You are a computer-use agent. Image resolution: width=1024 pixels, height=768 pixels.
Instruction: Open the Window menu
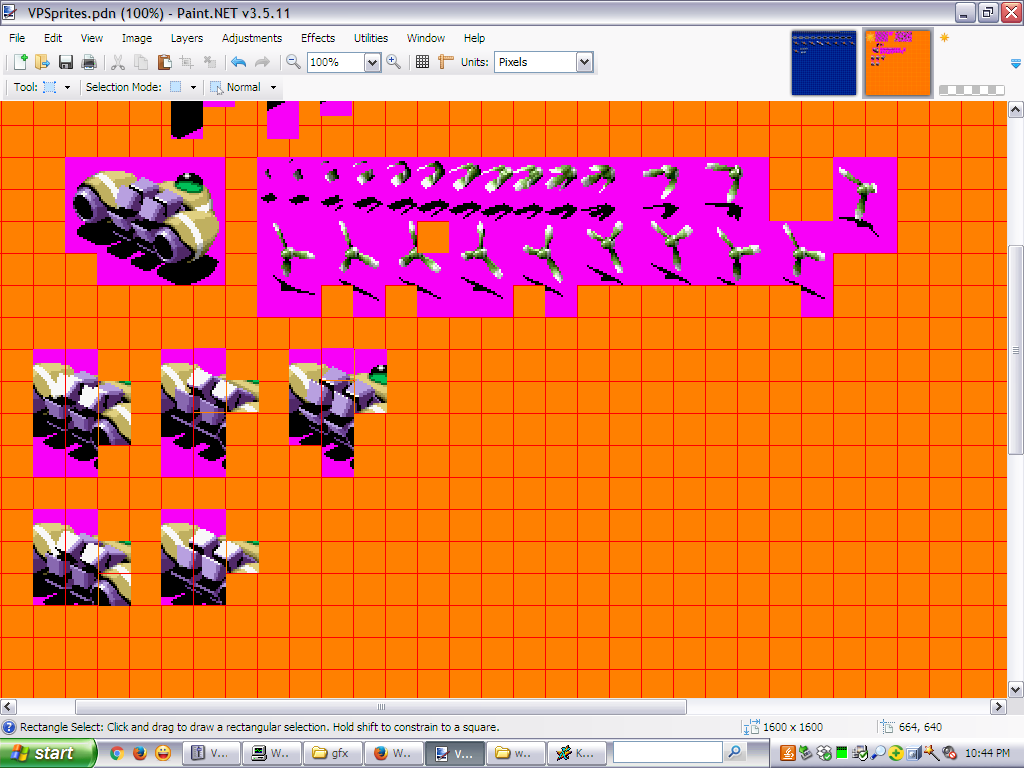426,38
